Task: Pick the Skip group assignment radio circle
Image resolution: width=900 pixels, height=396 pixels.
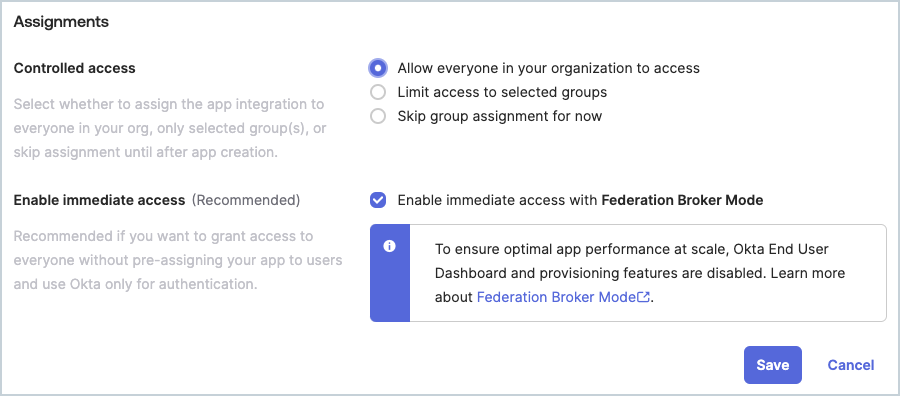Action: click(378, 116)
